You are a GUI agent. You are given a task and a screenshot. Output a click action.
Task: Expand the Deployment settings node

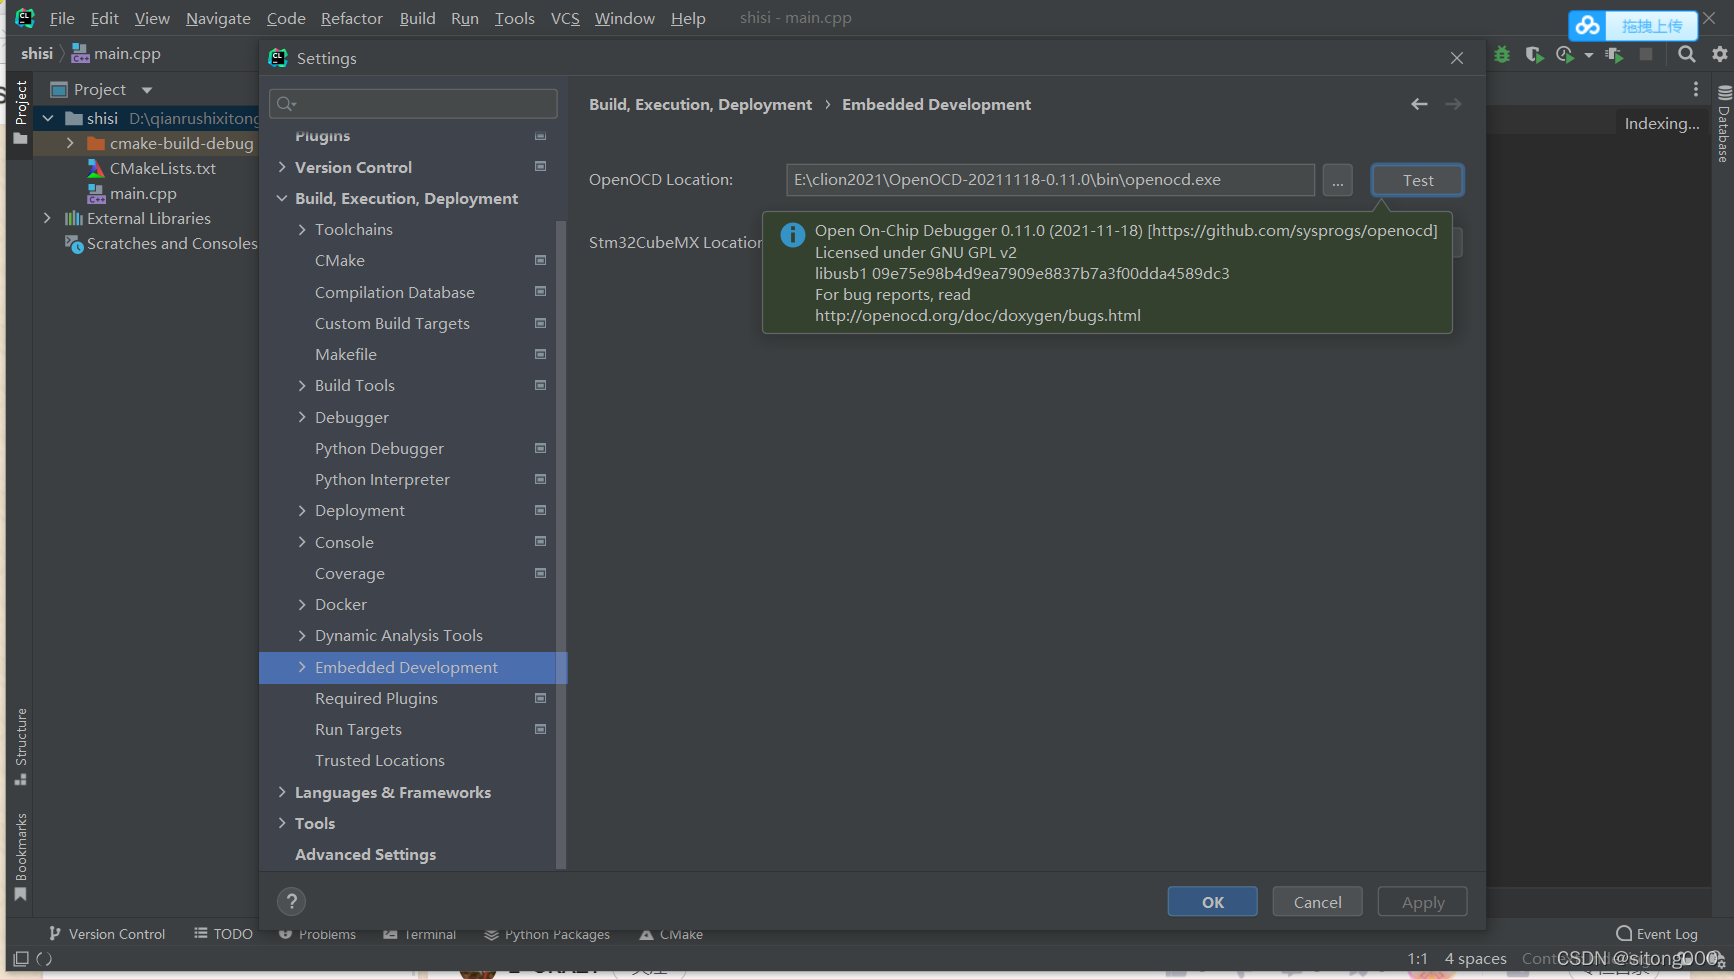pos(302,510)
